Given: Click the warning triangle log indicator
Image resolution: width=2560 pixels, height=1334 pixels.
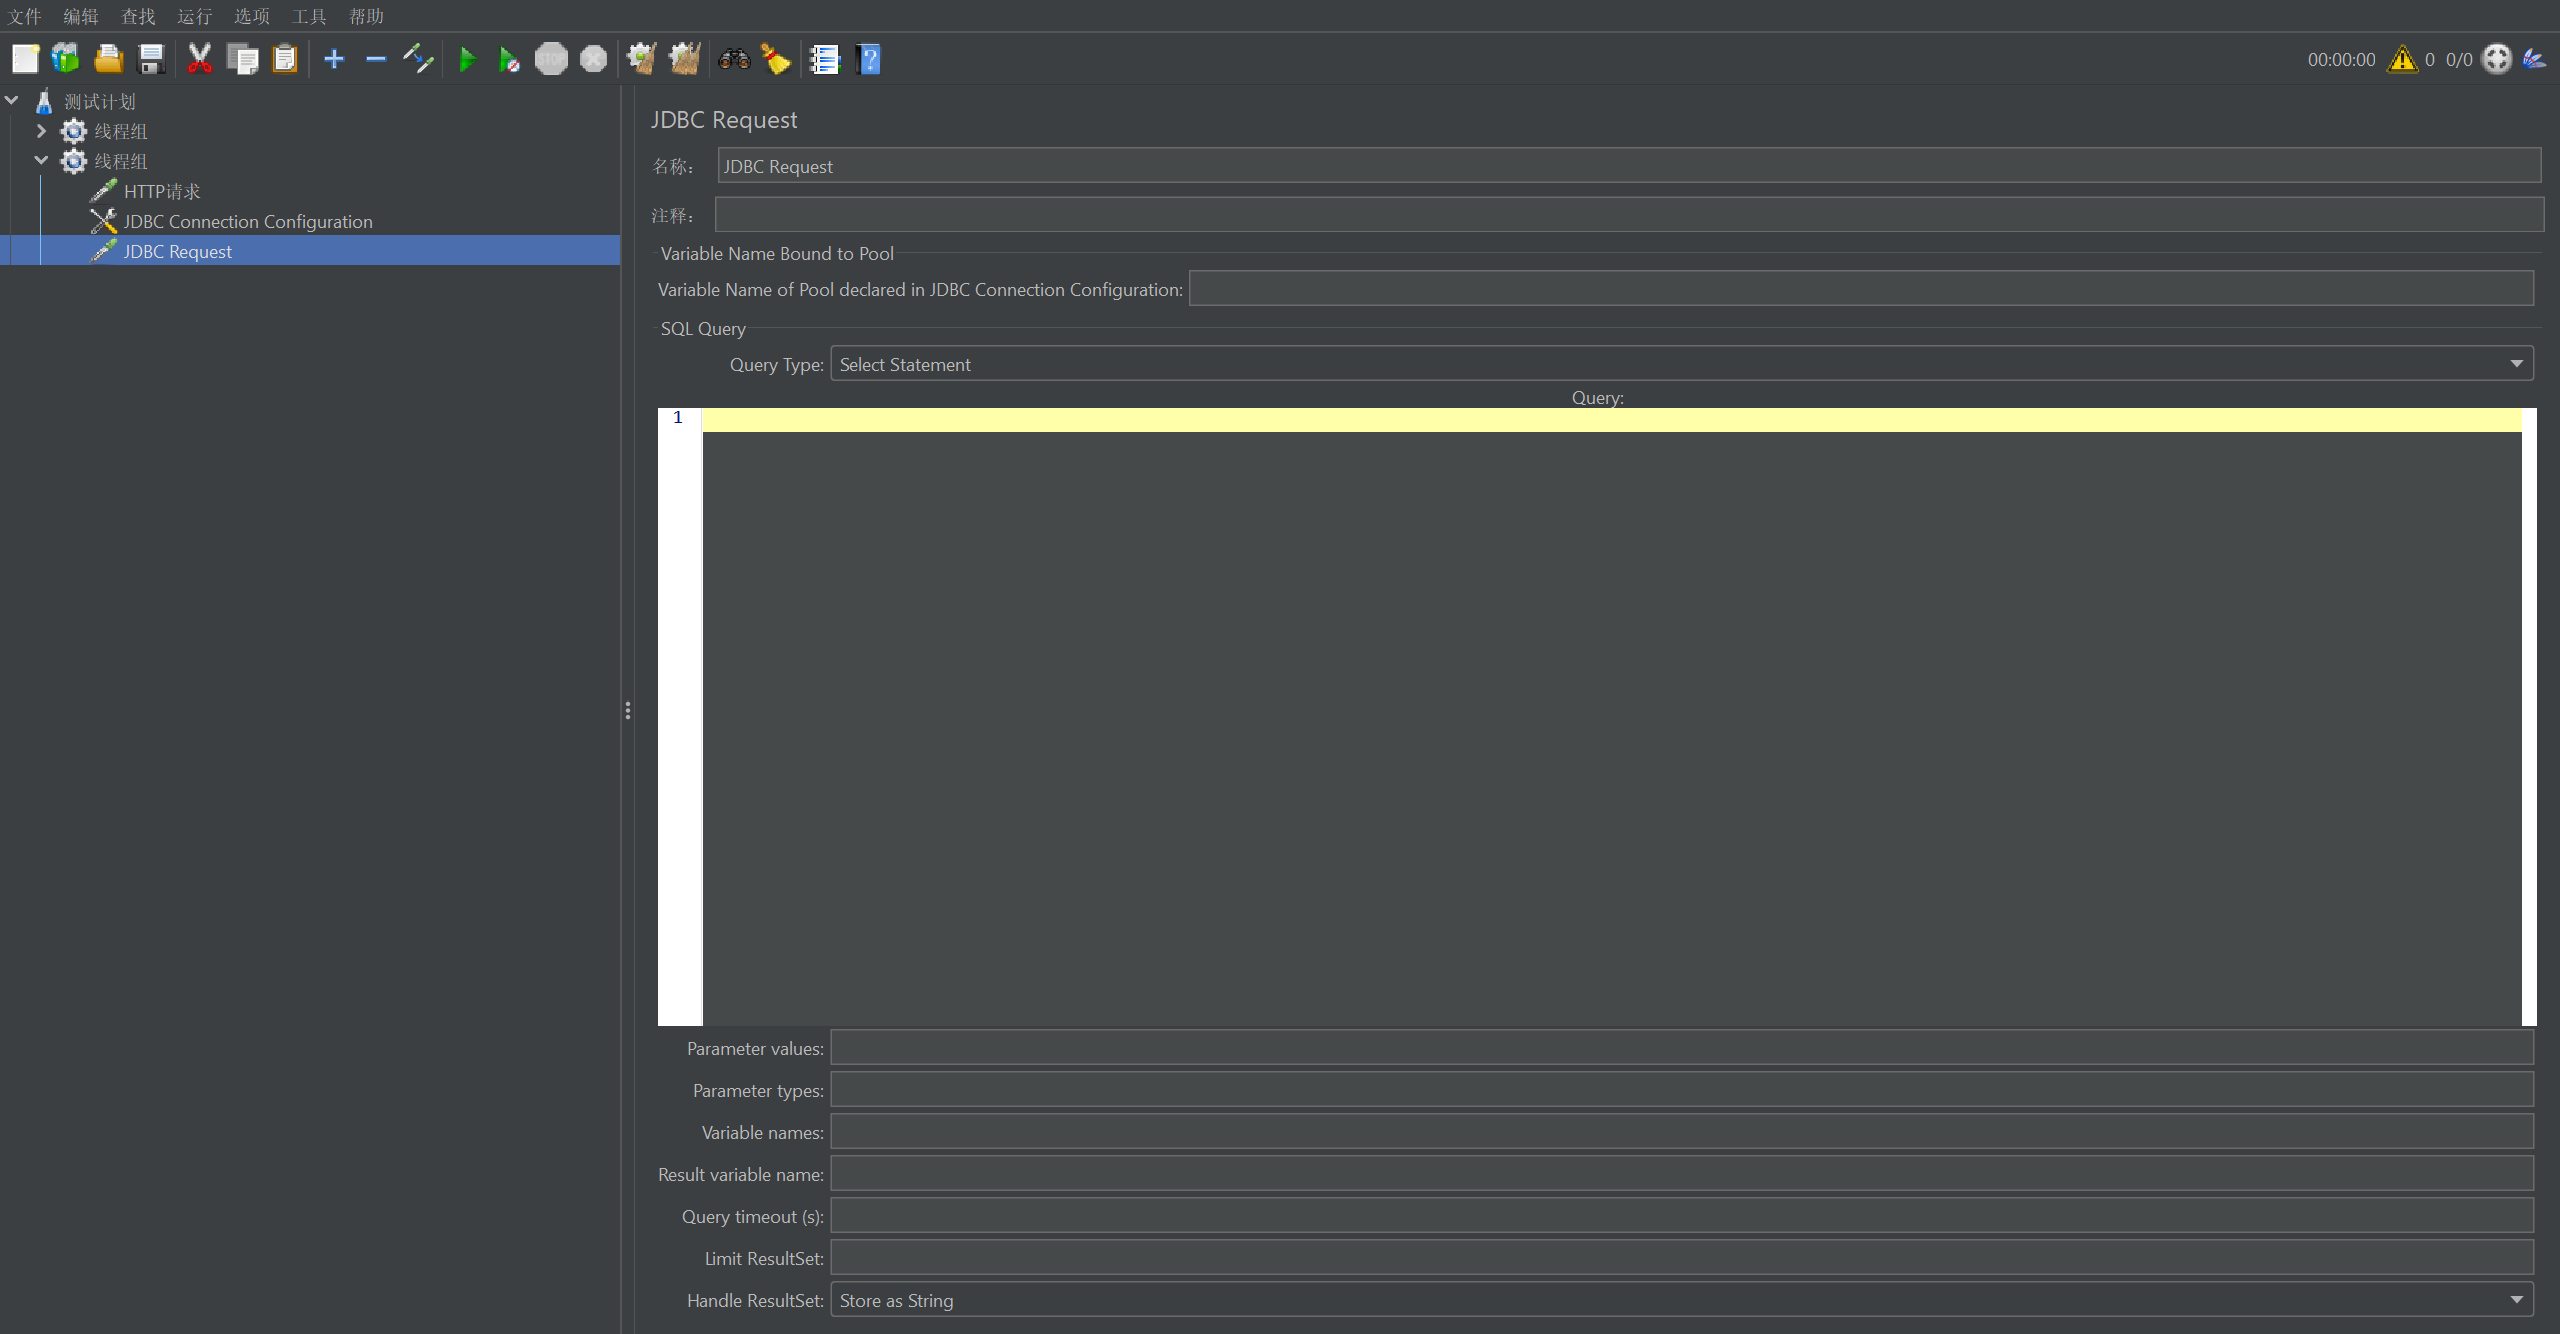Looking at the screenshot, I should [2402, 59].
